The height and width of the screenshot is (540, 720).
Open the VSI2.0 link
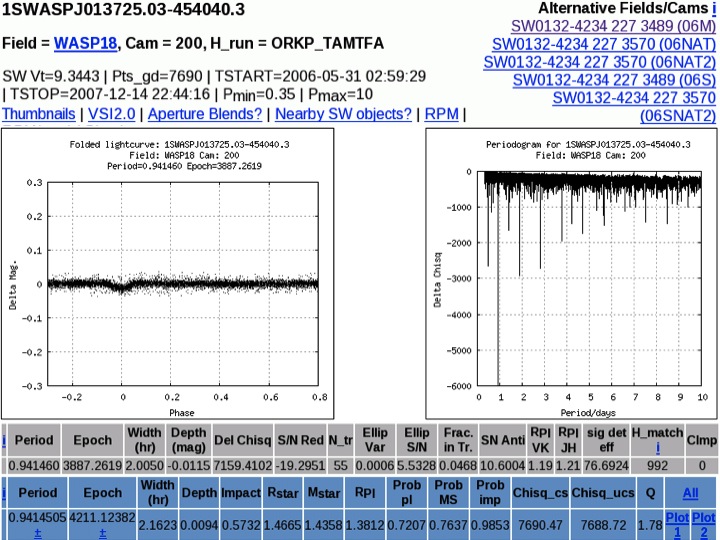click(x=111, y=114)
